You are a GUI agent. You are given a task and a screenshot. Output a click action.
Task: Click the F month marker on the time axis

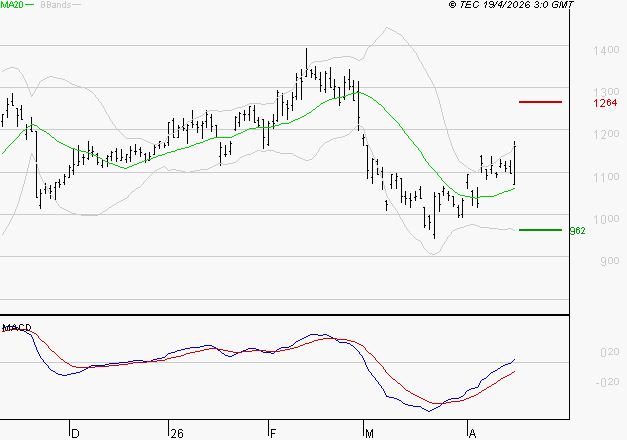click(273, 434)
